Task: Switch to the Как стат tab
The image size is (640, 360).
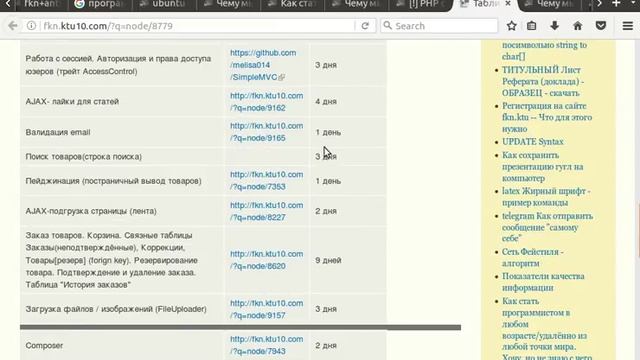Action: click(292, 4)
